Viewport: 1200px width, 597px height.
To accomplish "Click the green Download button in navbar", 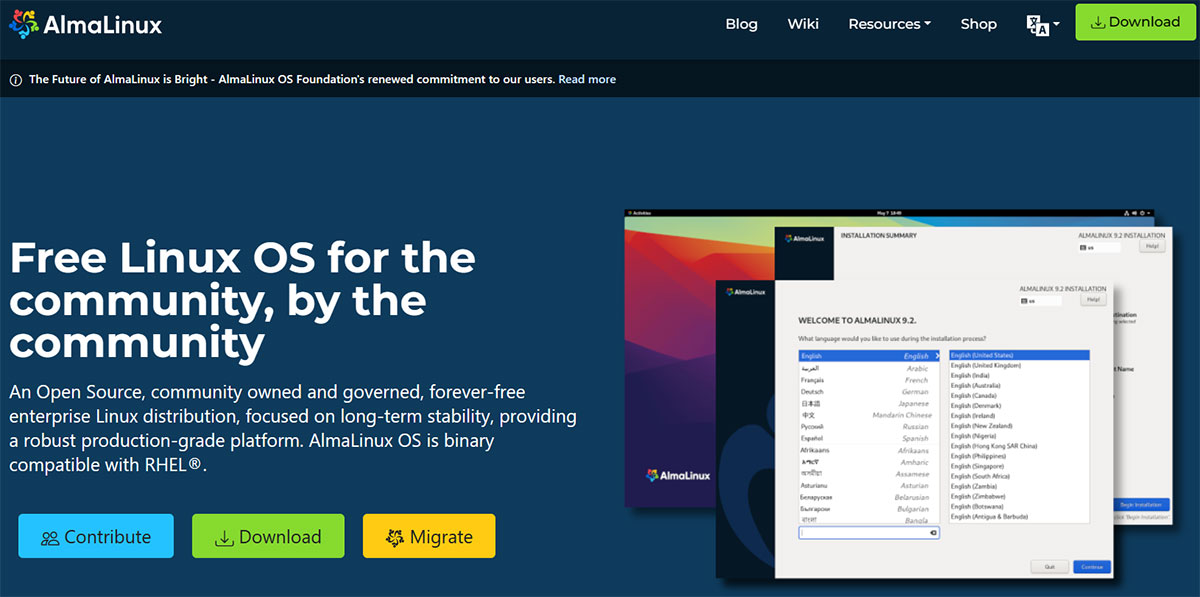I will [x=1135, y=22].
